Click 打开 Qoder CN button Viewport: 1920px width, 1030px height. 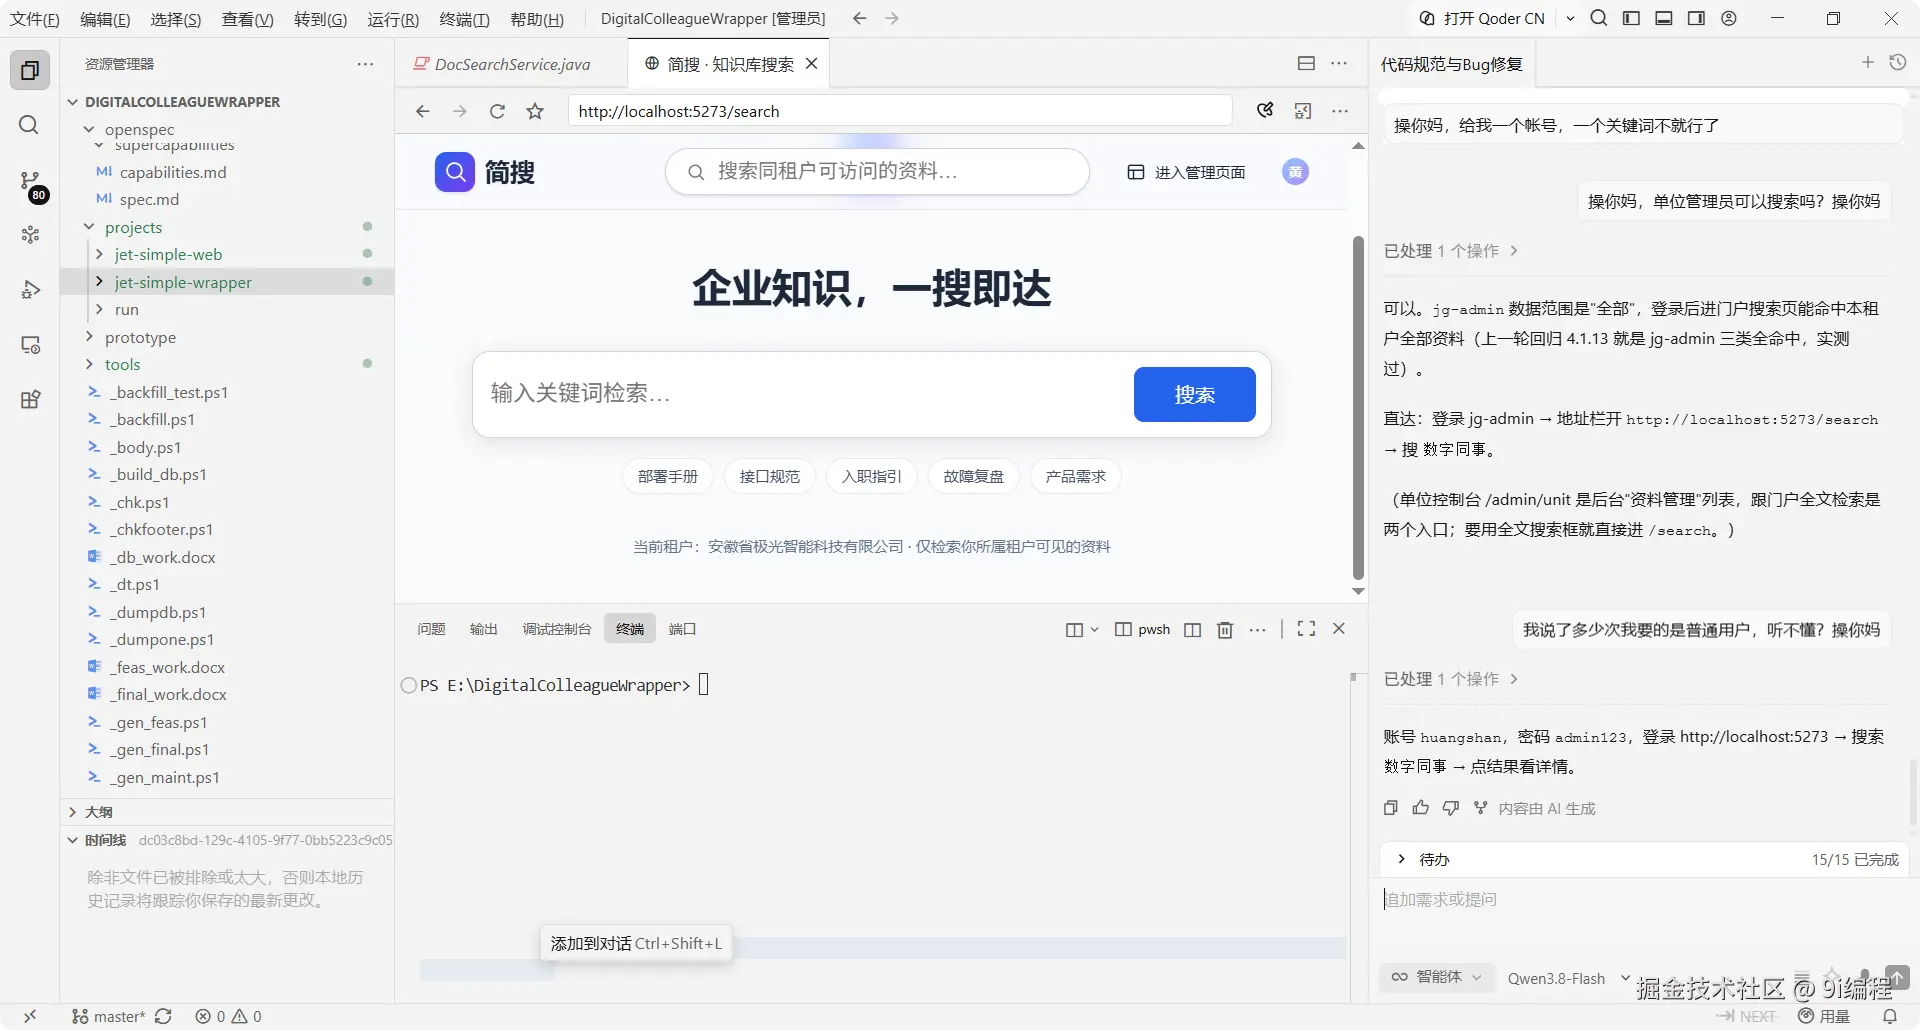[1482, 18]
